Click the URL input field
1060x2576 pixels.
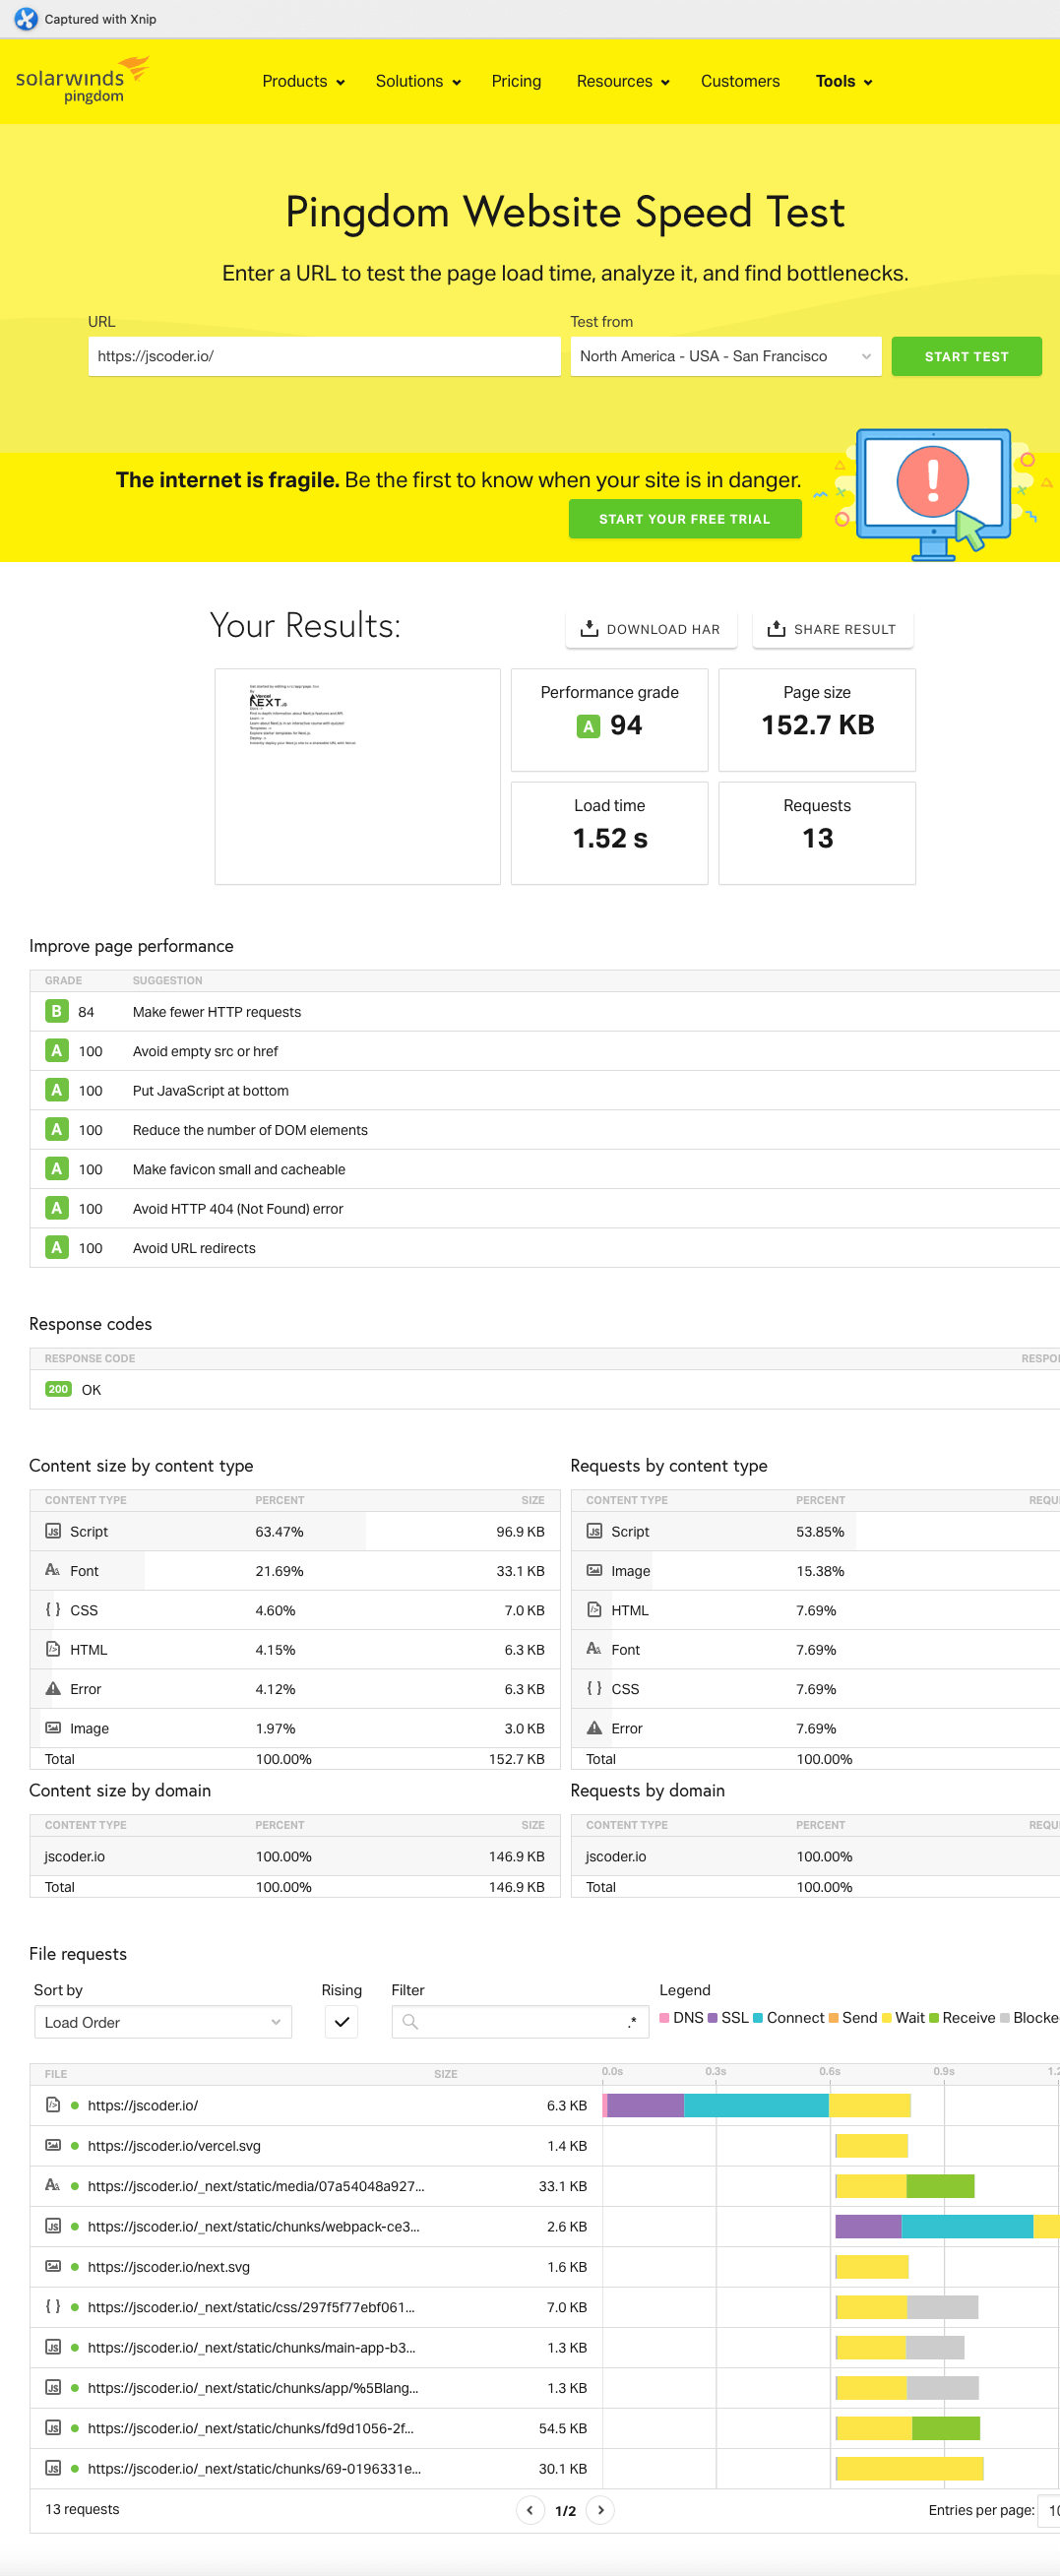(x=324, y=356)
